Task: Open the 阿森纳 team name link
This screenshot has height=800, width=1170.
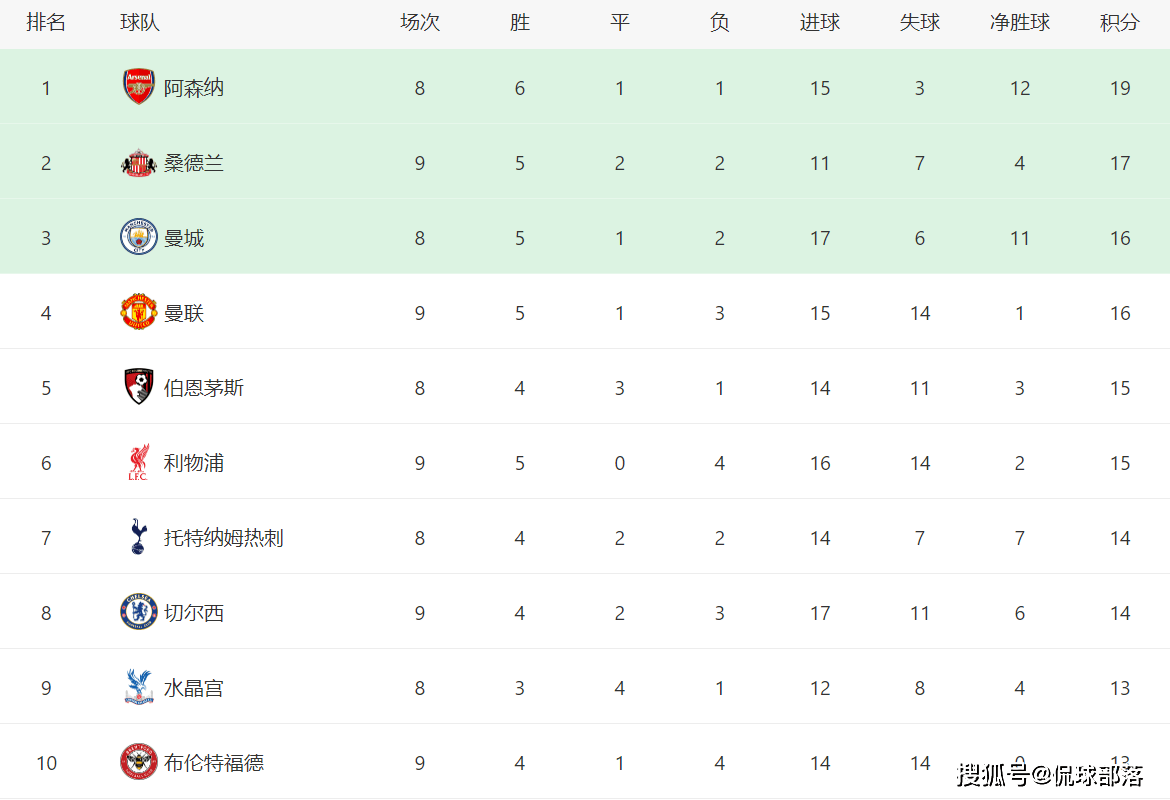Action: [x=194, y=88]
